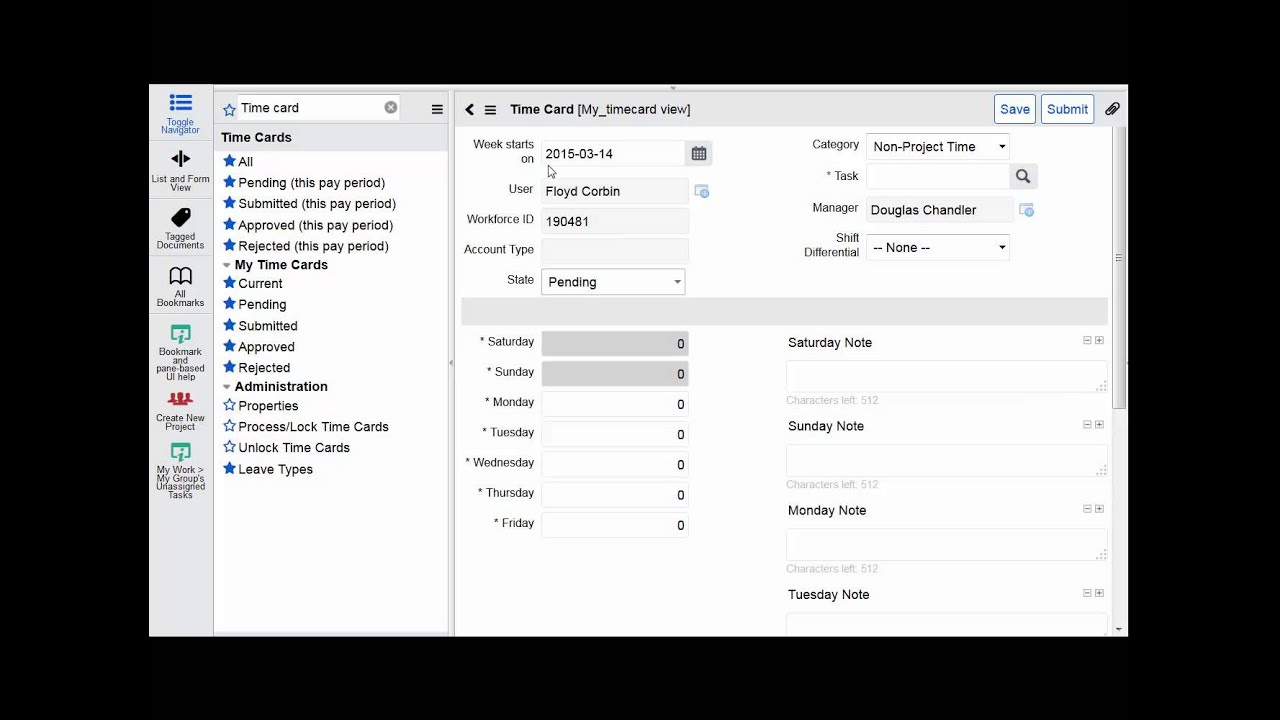The height and width of the screenshot is (720, 1280).
Task: Click the navigator filter text box
Action: [x=310, y=108]
